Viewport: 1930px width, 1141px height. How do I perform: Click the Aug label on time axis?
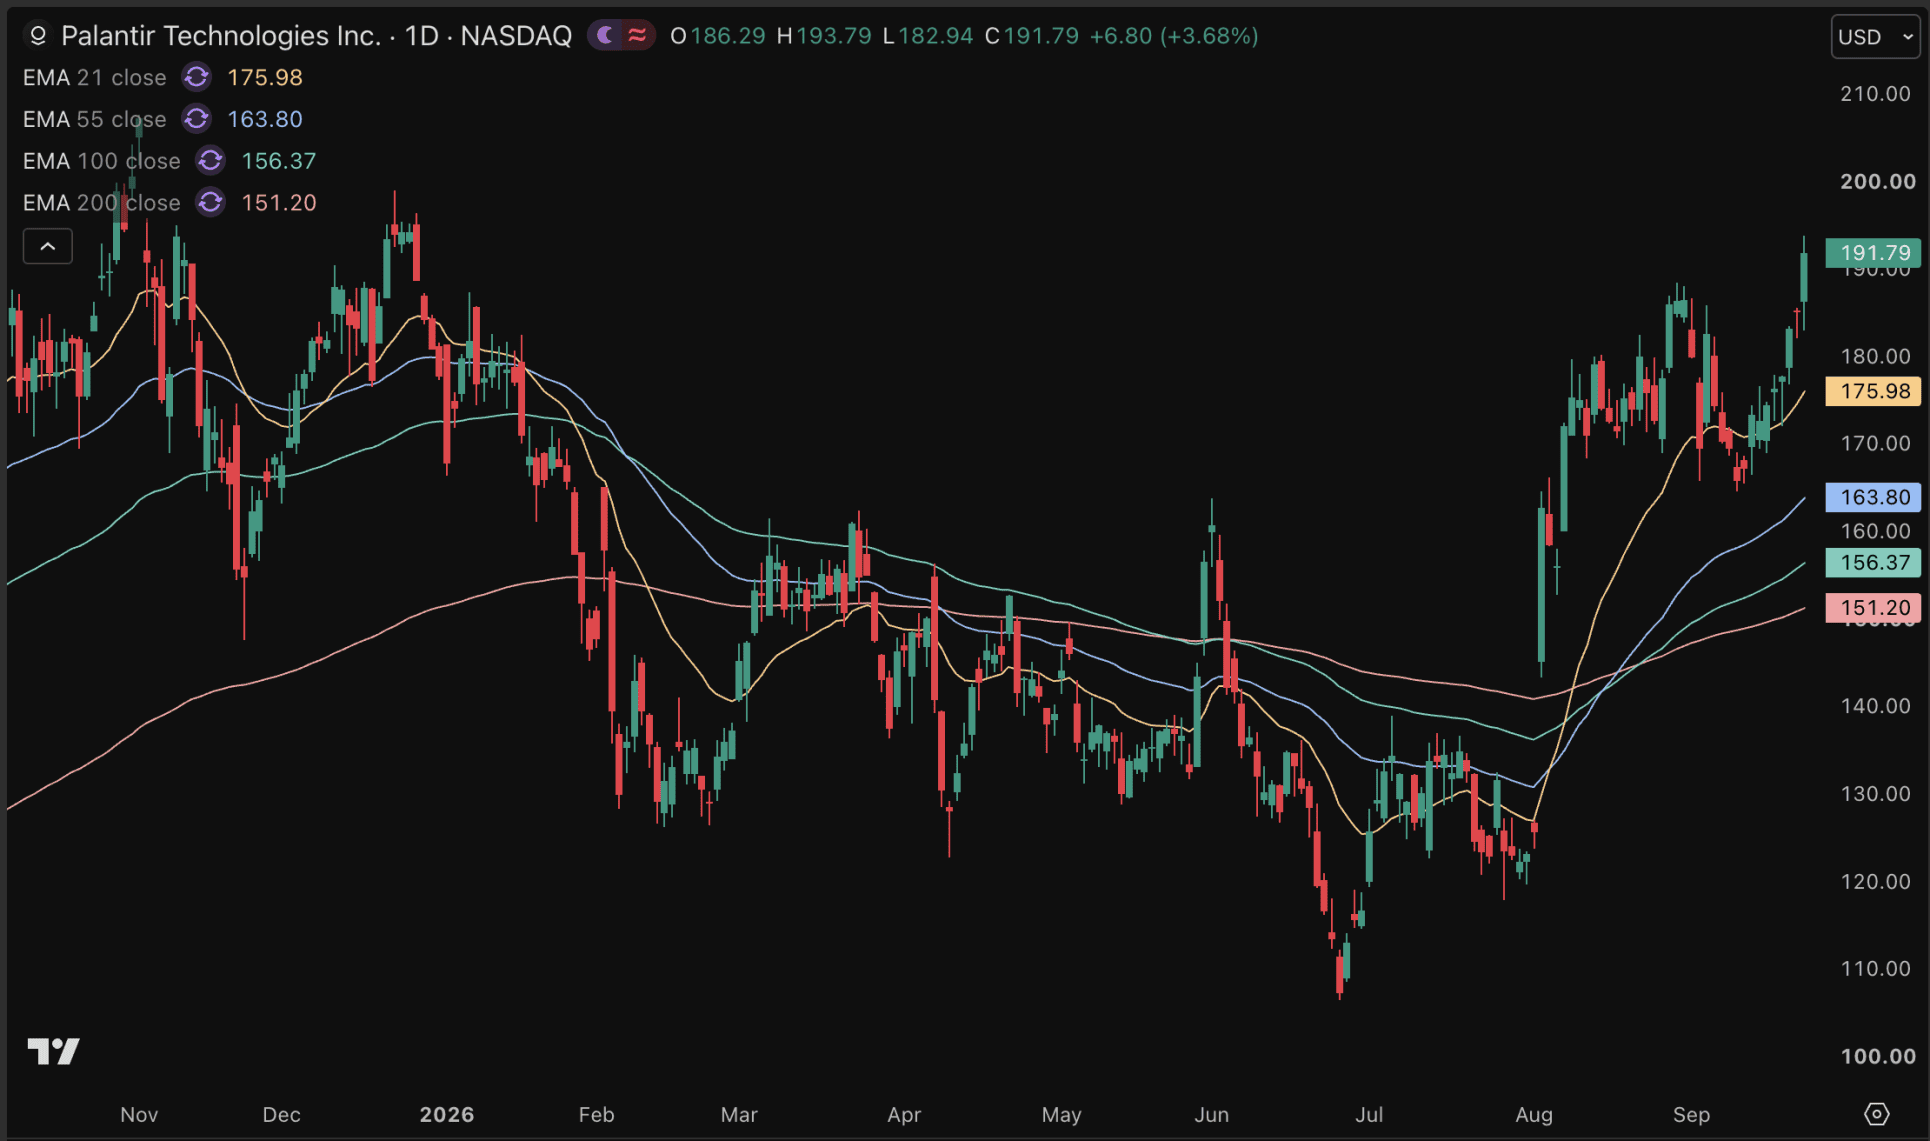[x=1534, y=1114]
